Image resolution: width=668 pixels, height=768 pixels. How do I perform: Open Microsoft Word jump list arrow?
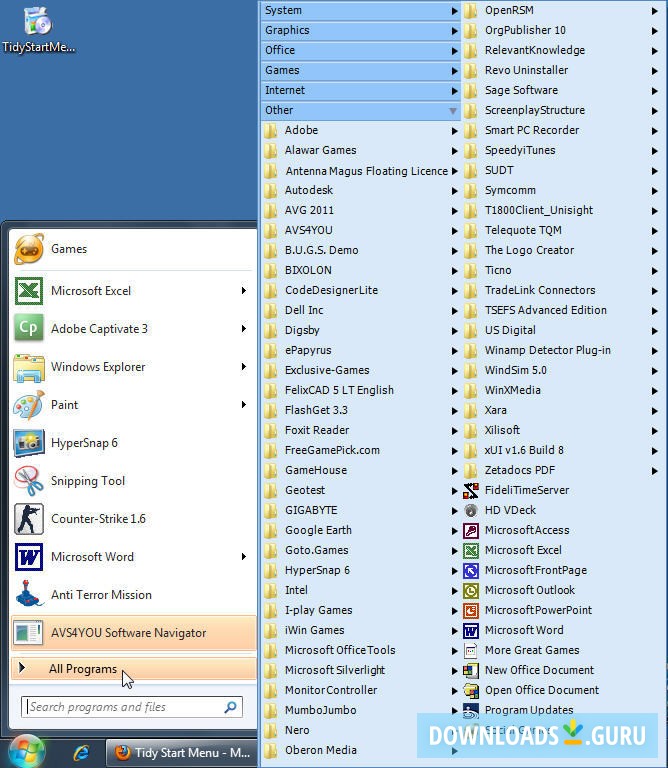pos(243,556)
